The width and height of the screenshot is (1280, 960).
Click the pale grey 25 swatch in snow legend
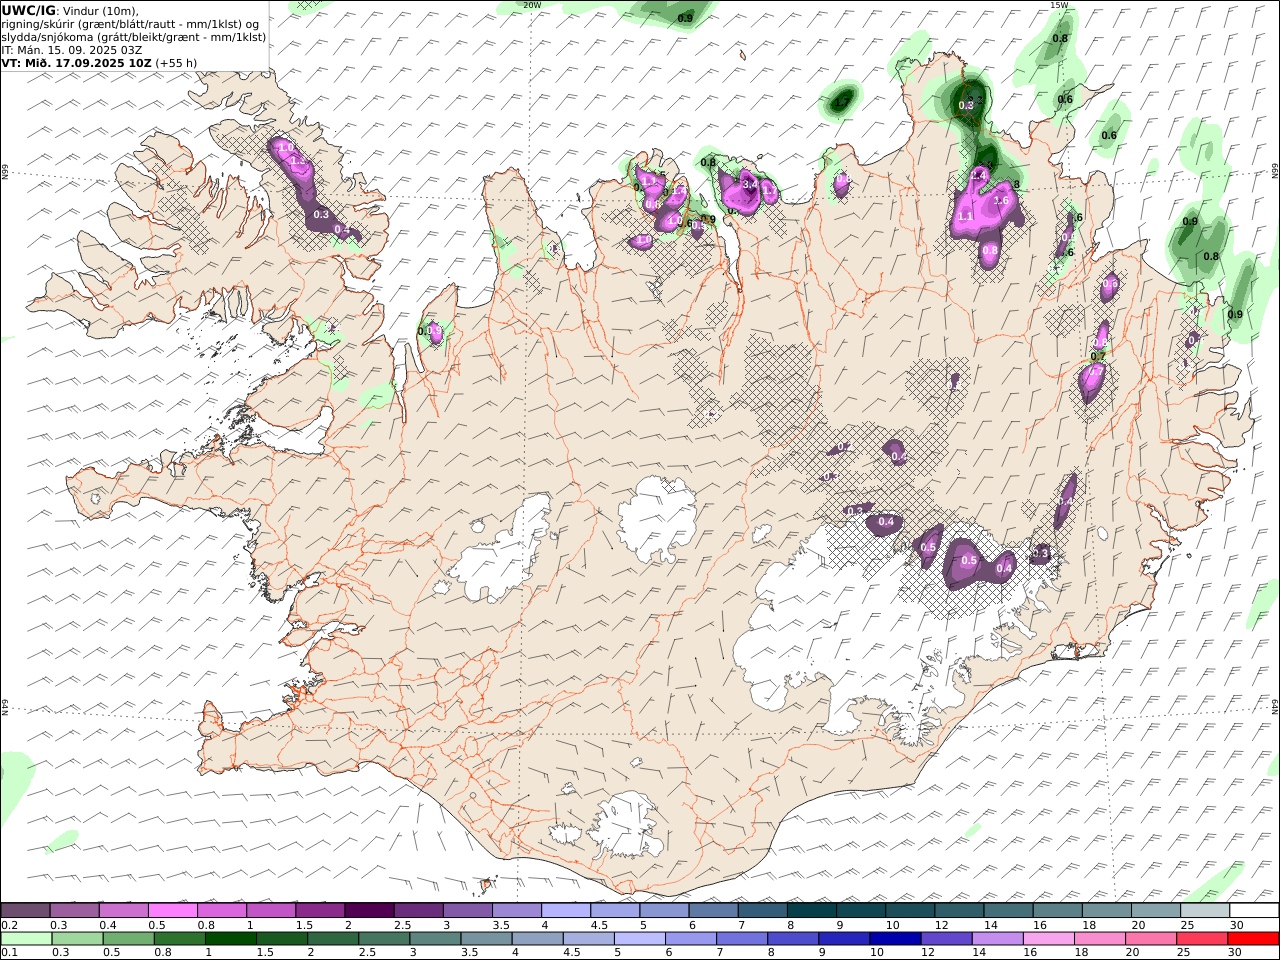coord(1205,910)
